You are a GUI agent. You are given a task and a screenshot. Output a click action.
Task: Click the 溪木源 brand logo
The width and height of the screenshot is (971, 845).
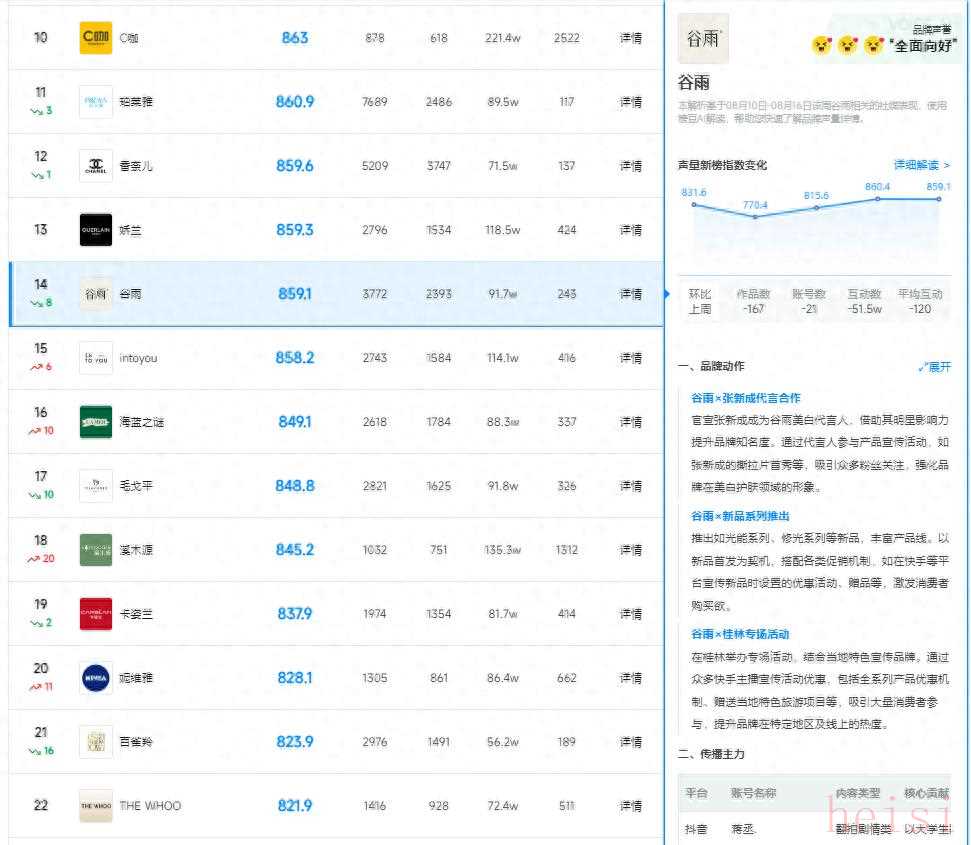(96, 550)
